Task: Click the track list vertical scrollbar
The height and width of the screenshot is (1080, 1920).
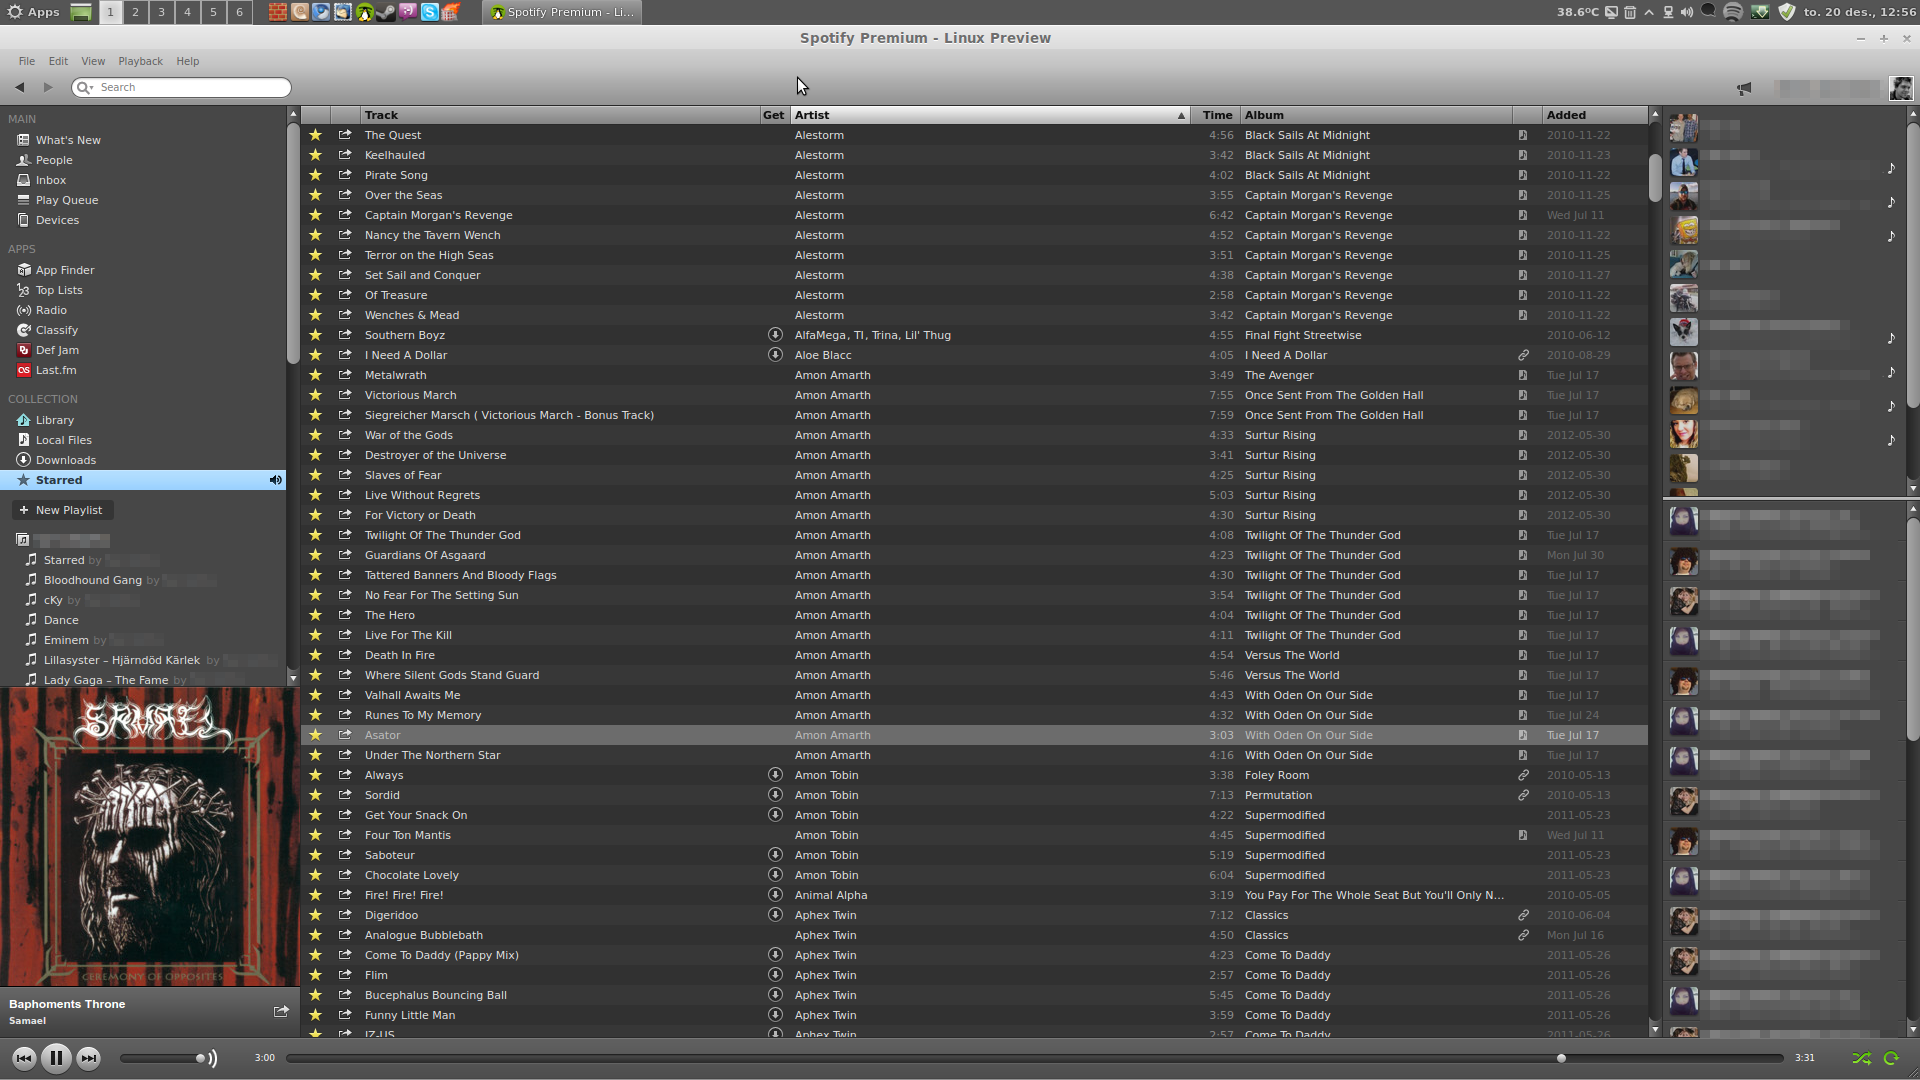Action: point(1654,177)
